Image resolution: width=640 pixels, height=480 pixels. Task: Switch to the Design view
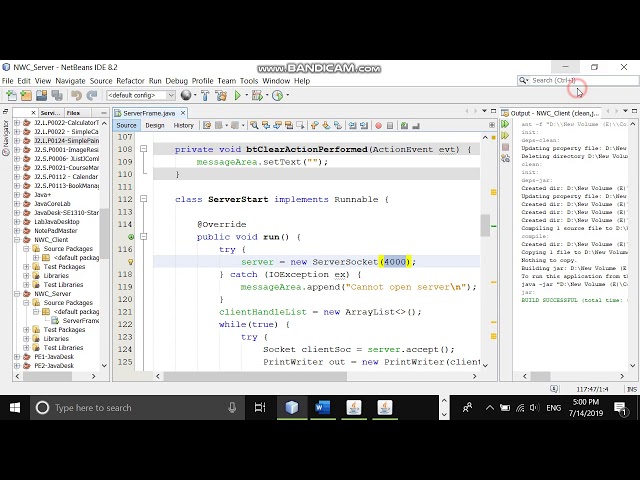click(x=155, y=125)
